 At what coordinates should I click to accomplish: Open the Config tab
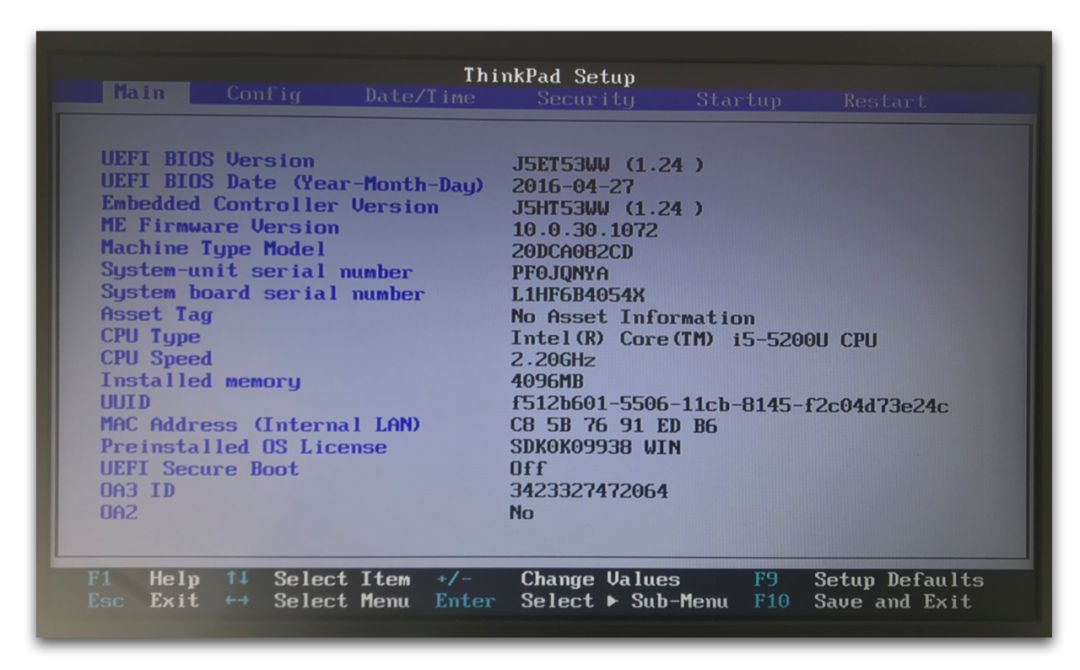tap(264, 94)
